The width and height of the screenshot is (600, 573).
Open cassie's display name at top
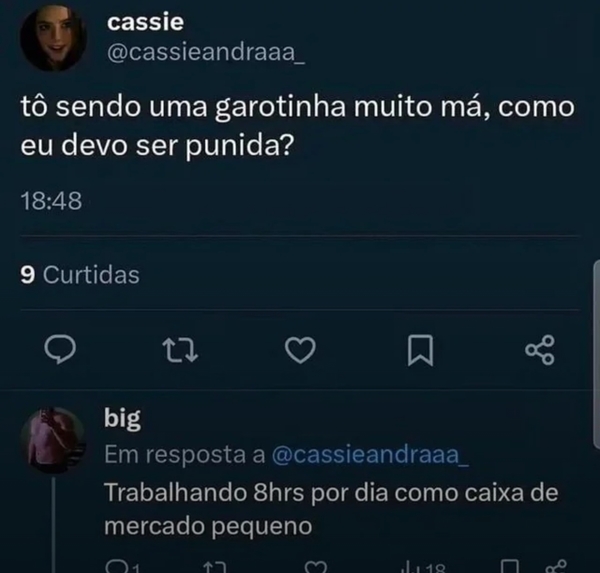coord(145,22)
